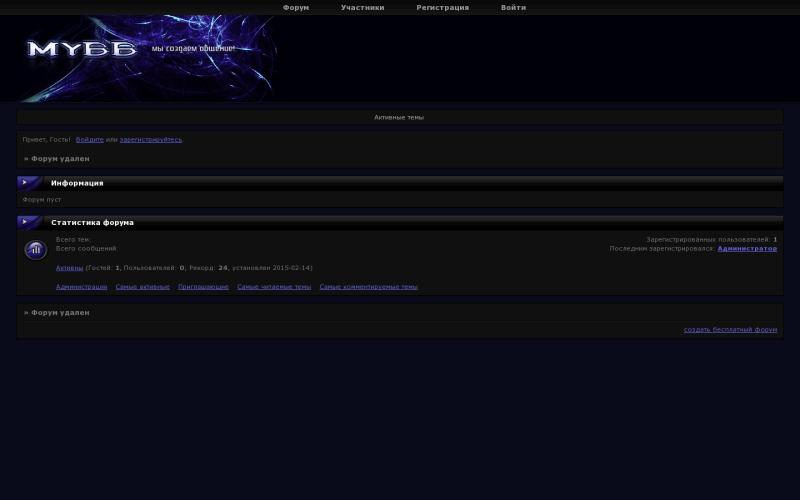The width and height of the screenshot is (800, 500).
Task: Open Самые читаемые темы link
Action: [274, 287]
